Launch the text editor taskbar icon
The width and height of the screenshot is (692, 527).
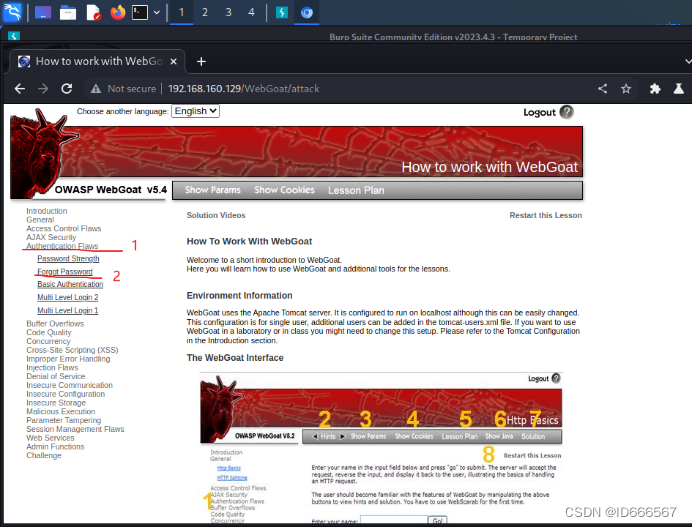[93, 13]
